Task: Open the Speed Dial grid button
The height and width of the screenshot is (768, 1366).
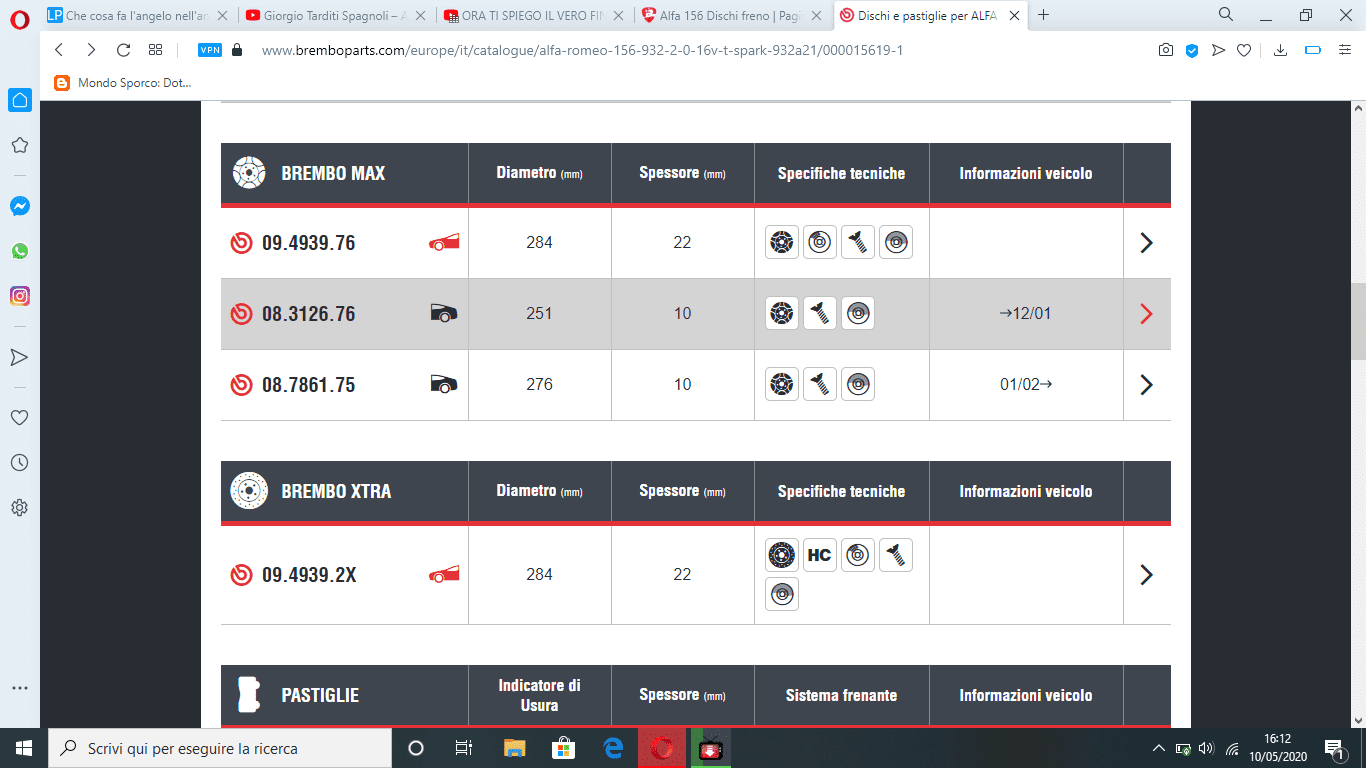Action: coord(155,50)
